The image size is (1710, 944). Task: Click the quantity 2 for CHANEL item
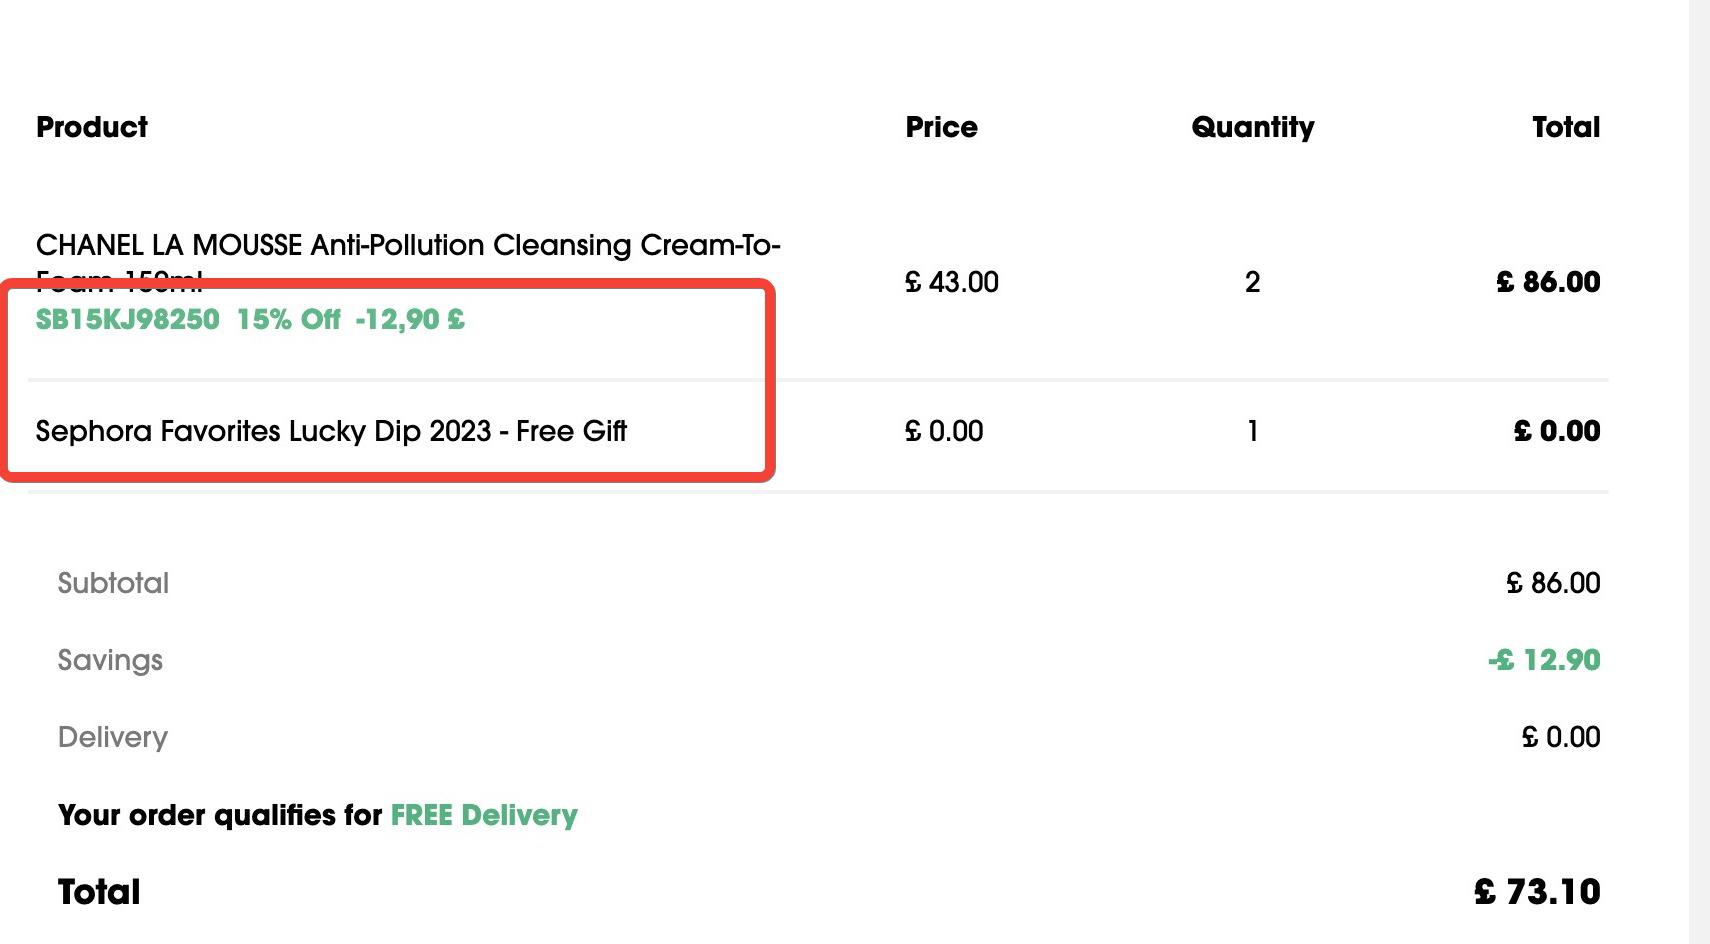coord(1252,282)
